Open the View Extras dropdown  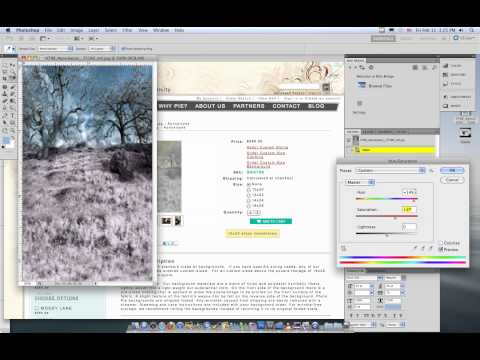(44, 39)
